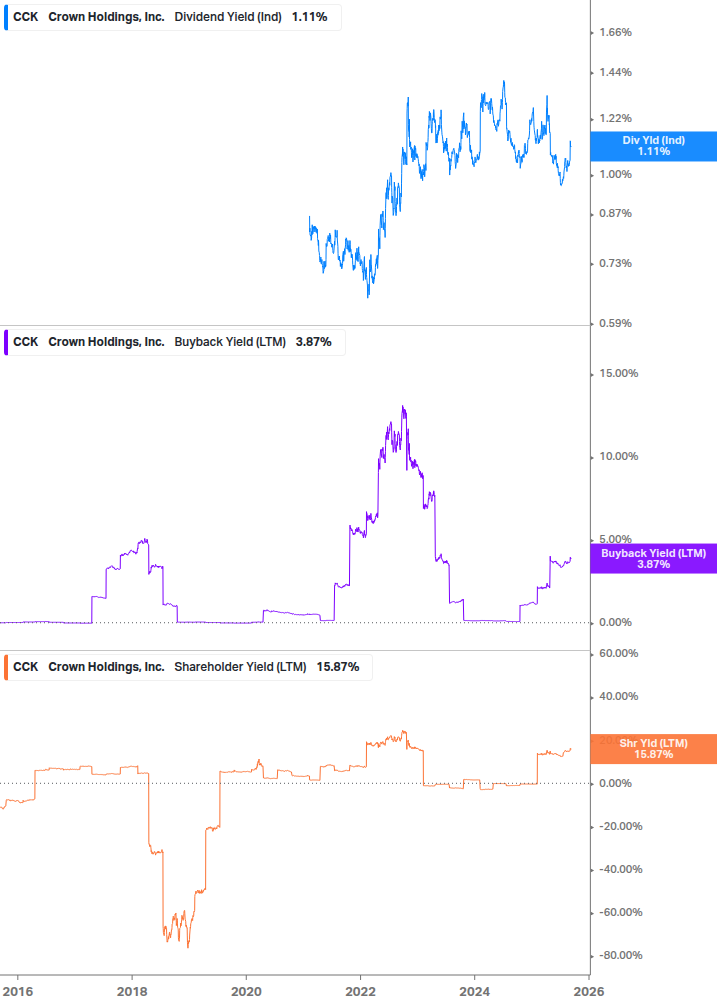Click the 15.87% value in Shareholder Yield legend
This screenshot has height=1005, width=717.
[x=338, y=667]
